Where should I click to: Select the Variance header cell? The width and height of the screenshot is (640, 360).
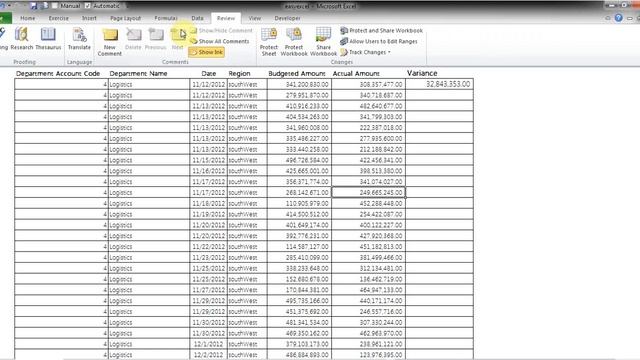[x=439, y=73]
